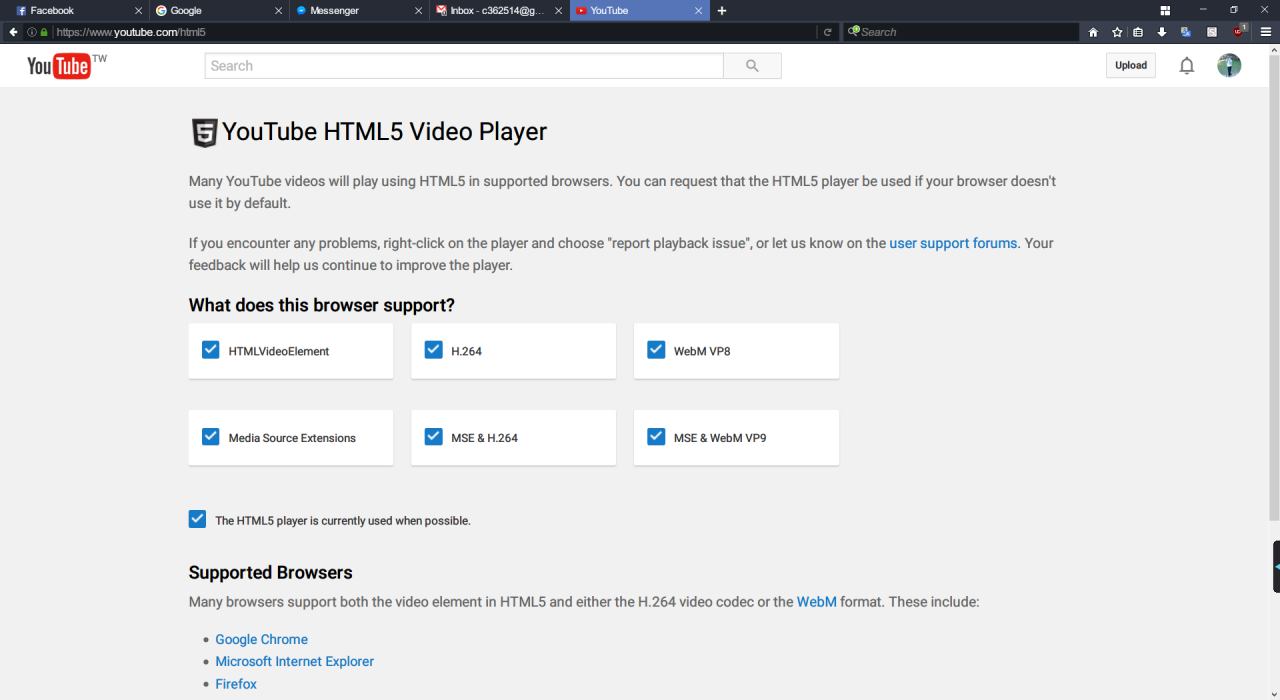Viewport: 1280px width, 700px height.
Task: Go back using the back arrow
Action: click(x=13, y=32)
